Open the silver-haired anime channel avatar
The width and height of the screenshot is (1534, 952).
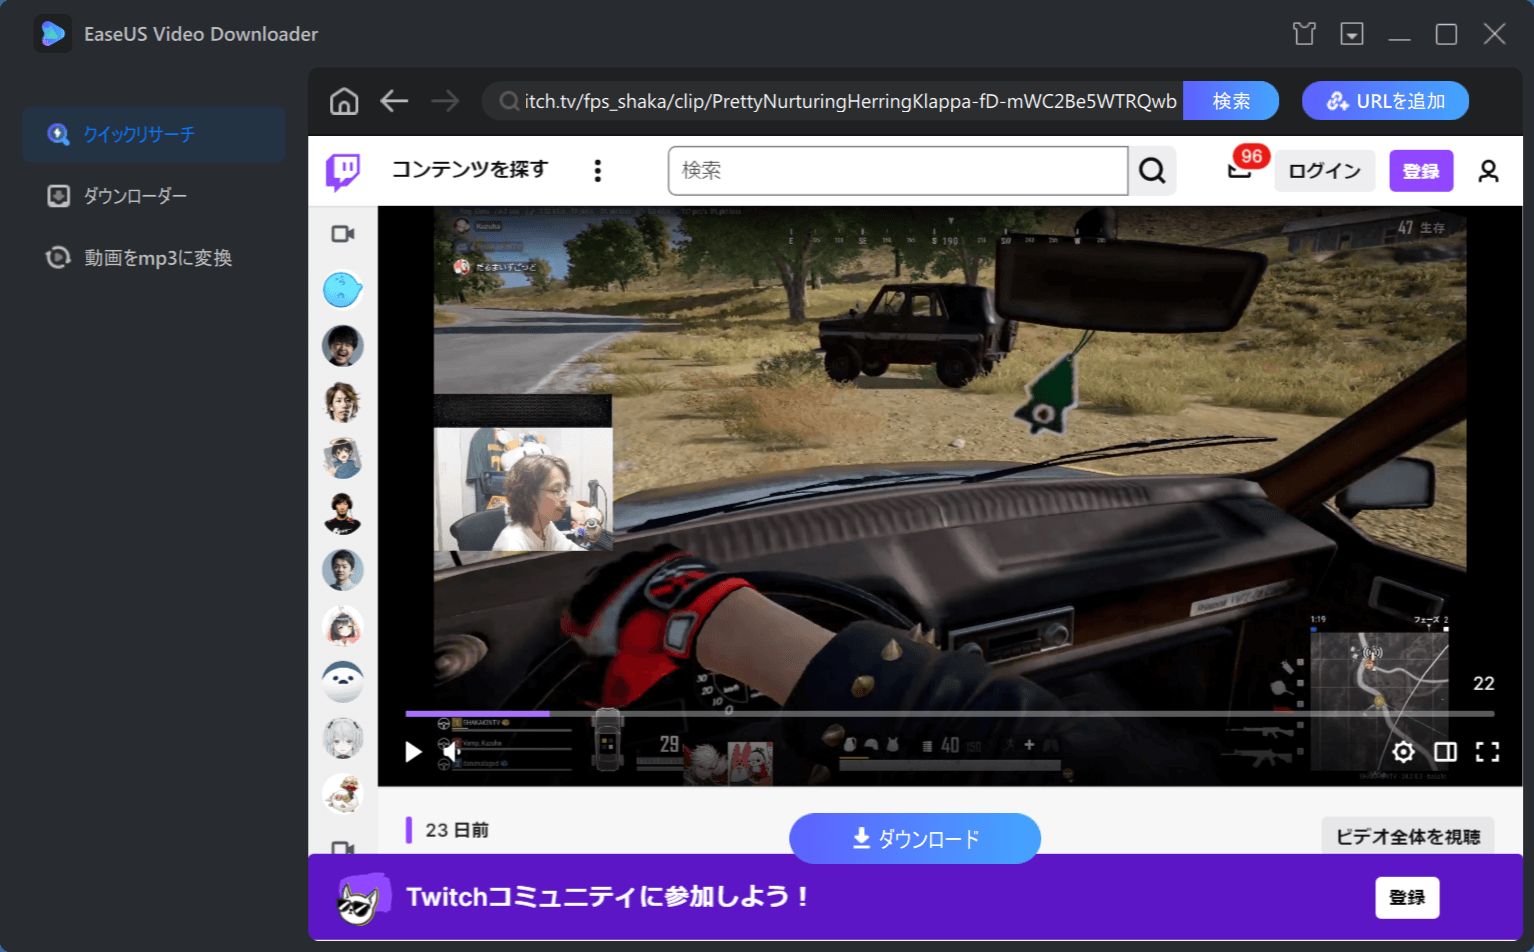coord(343,738)
